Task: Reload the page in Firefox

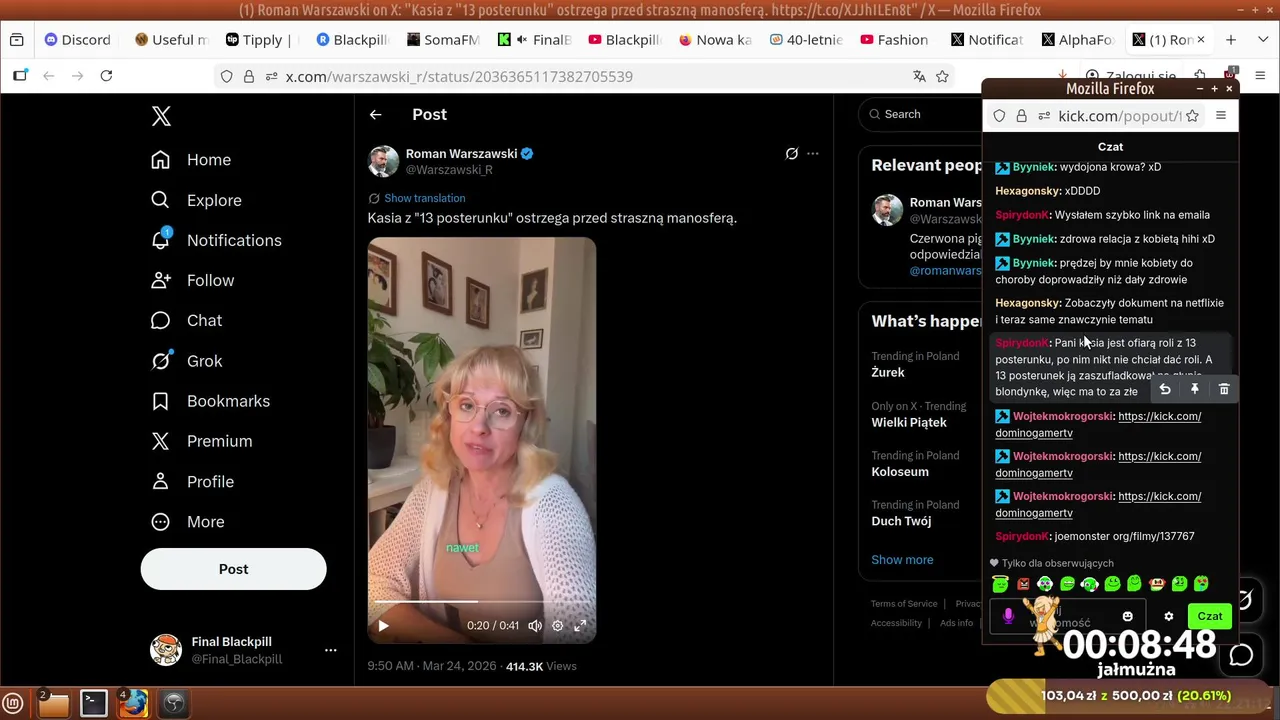Action: pyautogui.click(x=106, y=76)
